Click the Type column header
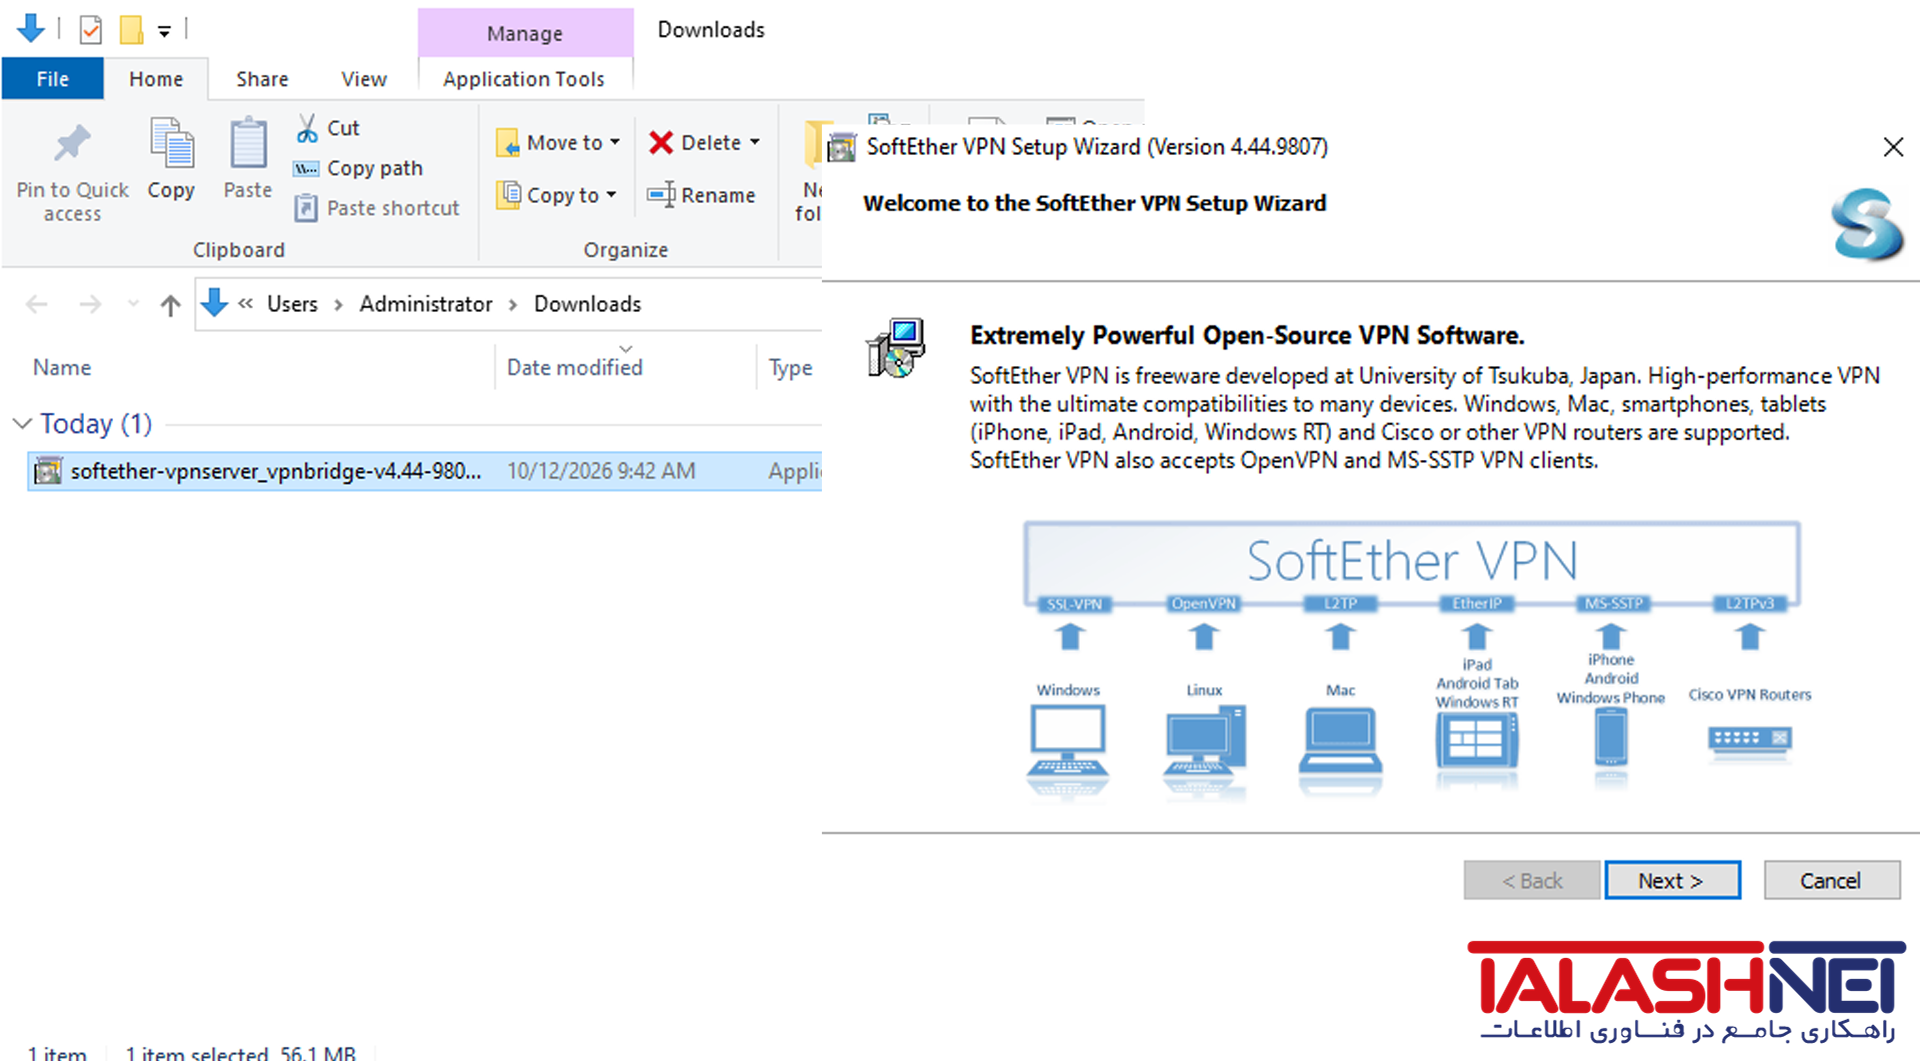 (x=790, y=368)
